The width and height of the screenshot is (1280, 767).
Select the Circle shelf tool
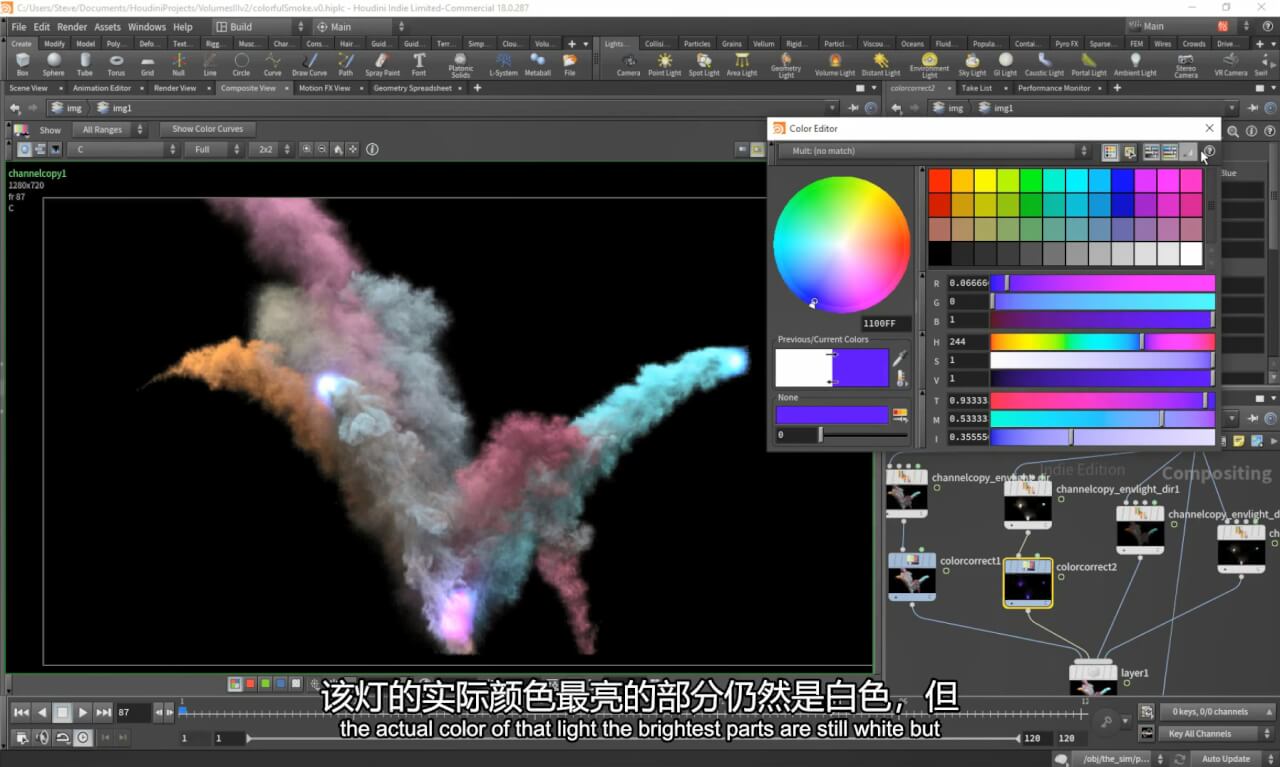pyautogui.click(x=241, y=65)
